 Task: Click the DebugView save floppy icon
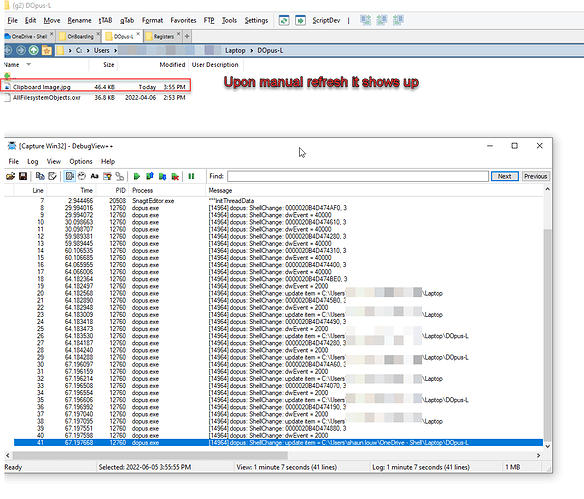coord(23,176)
